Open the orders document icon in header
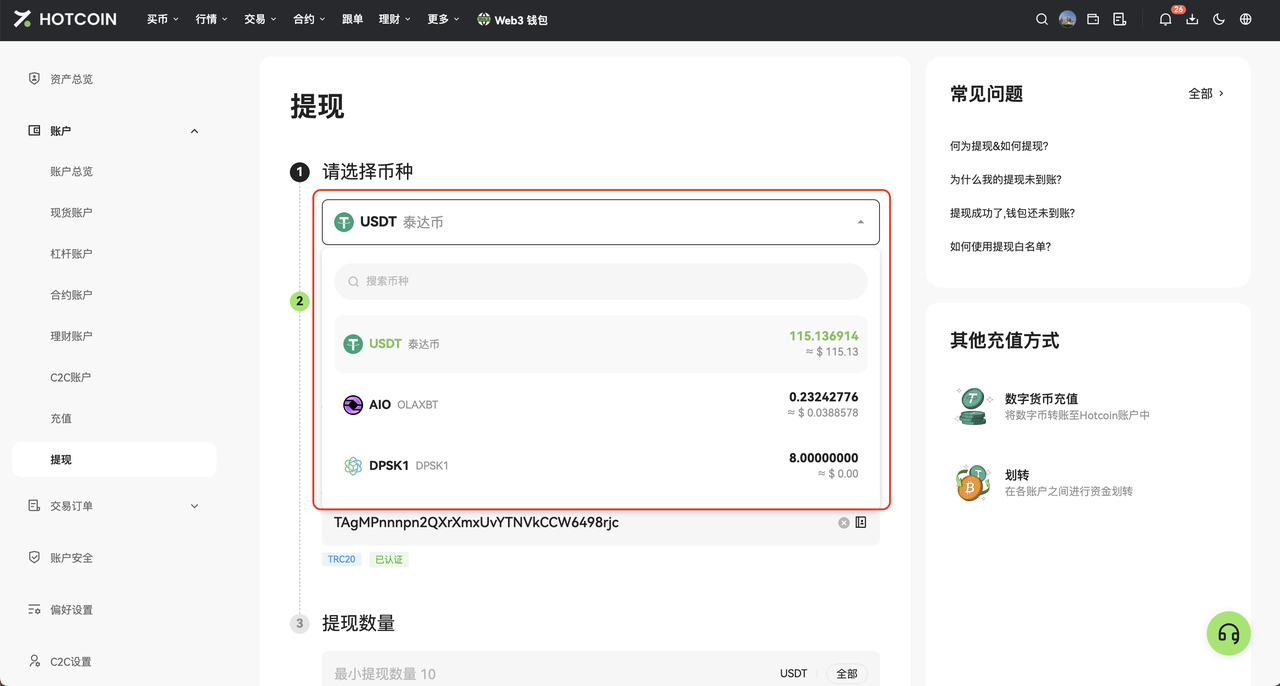This screenshot has width=1280, height=686. [1119, 19]
